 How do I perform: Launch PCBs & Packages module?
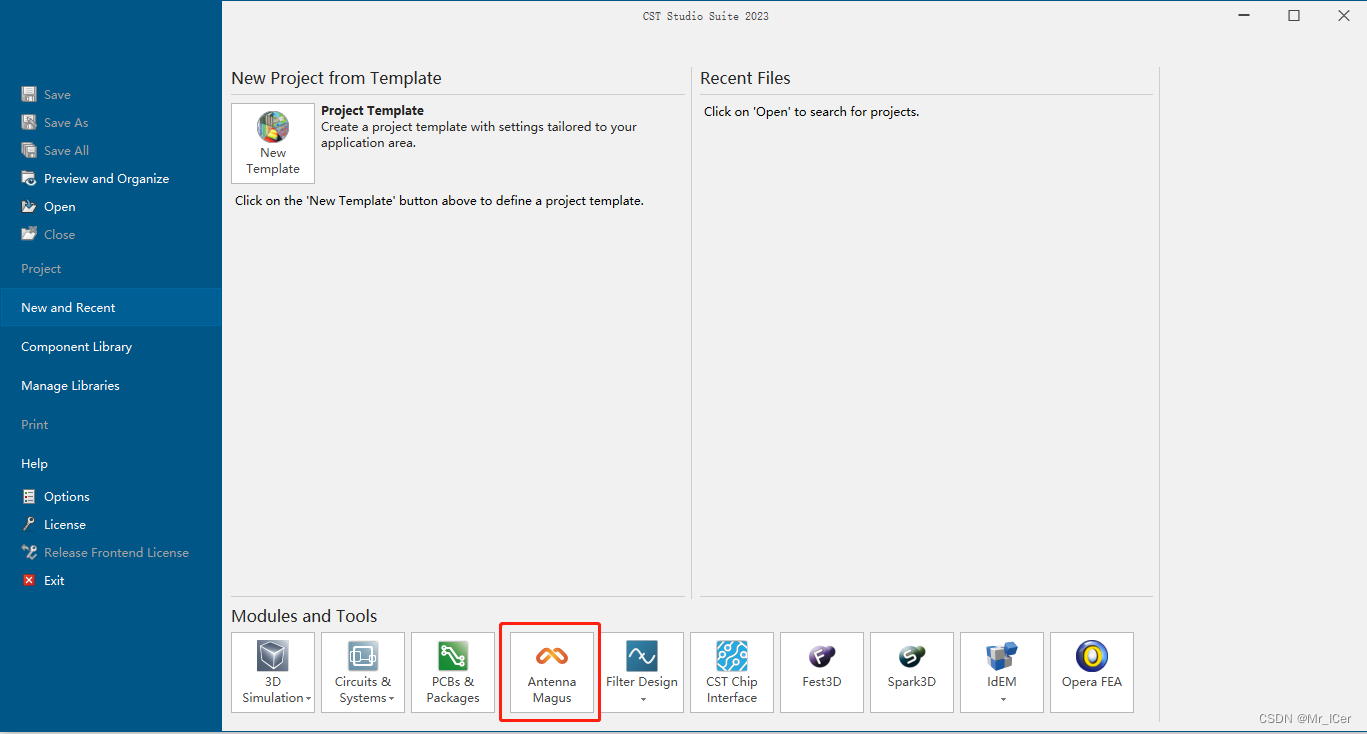tap(453, 672)
